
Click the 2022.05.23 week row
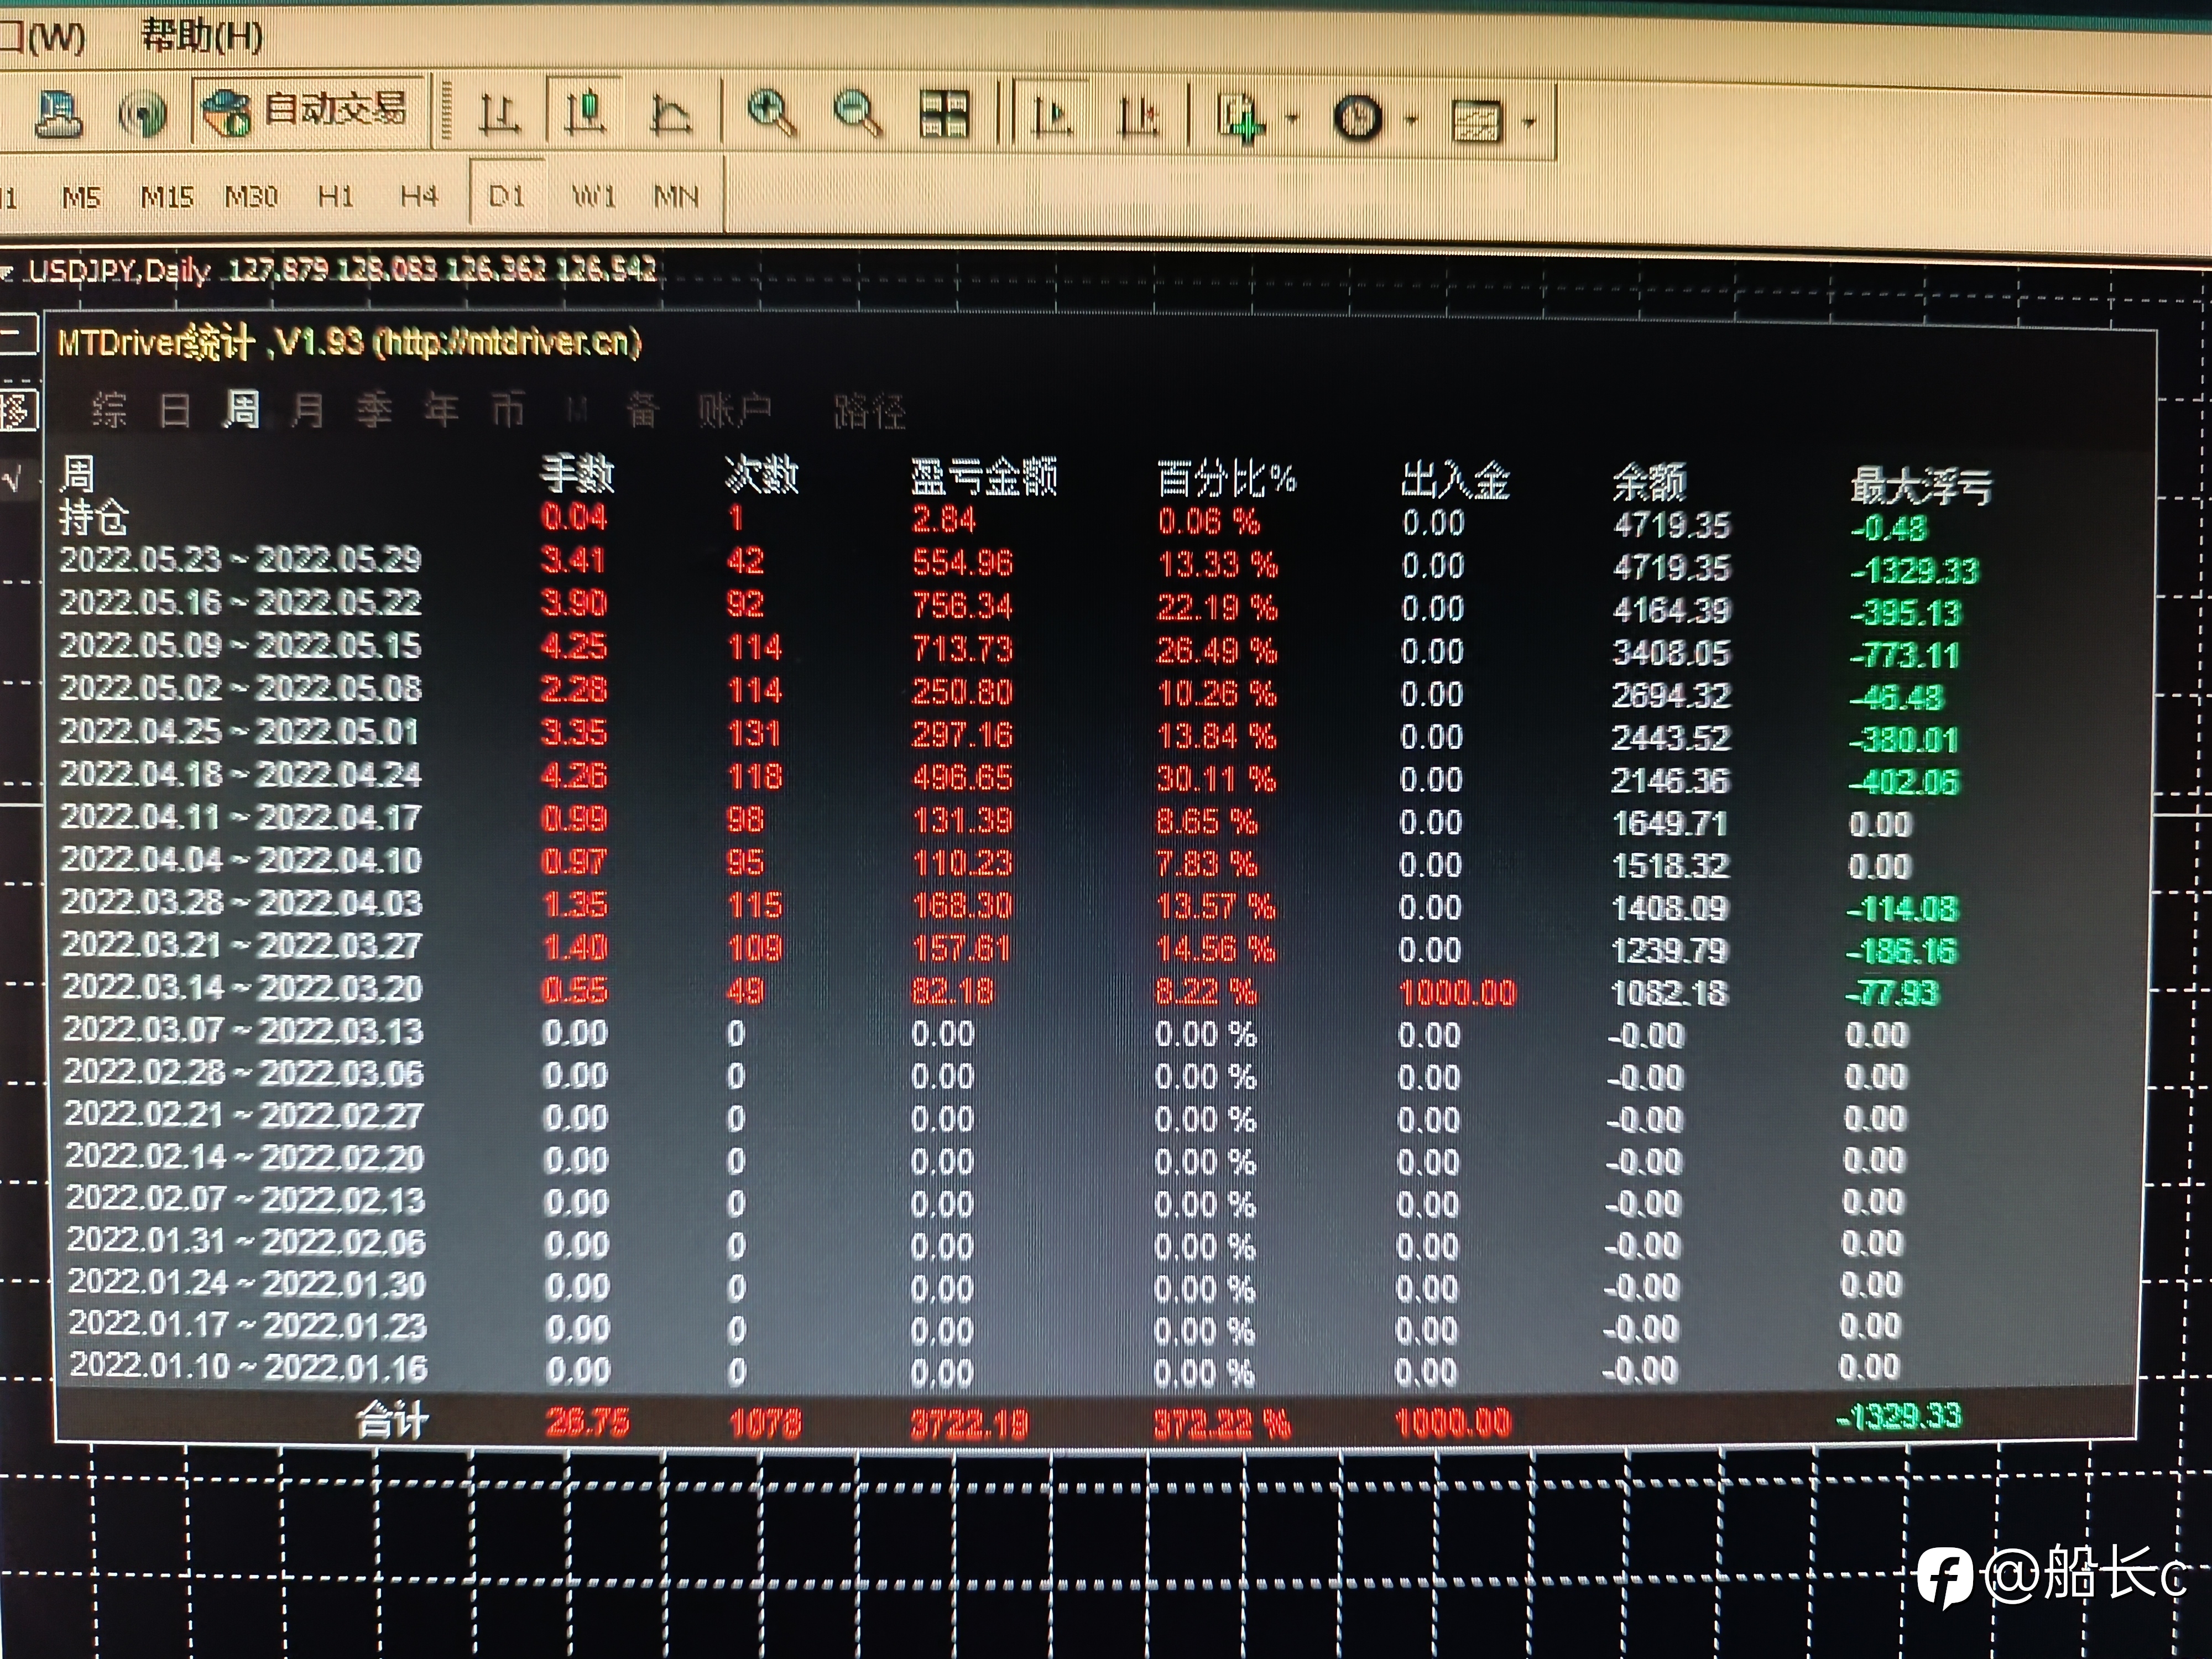(240, 560)
